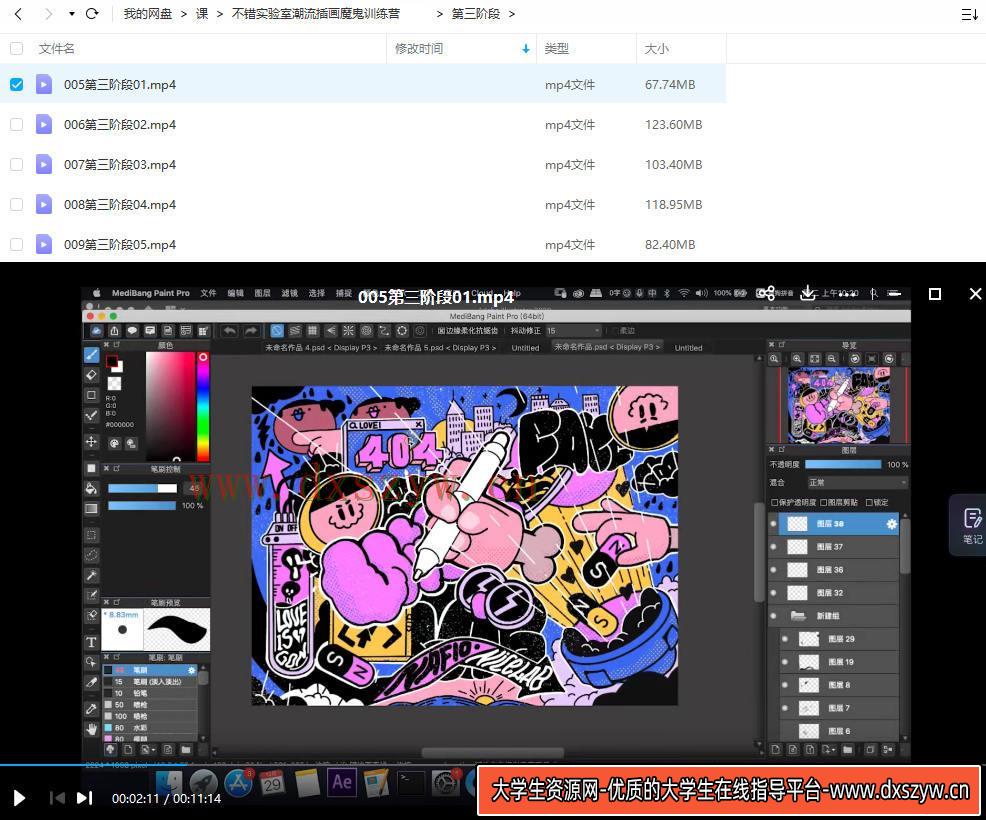
Task: Go back to the previous folder
Action: [x=18, y=14]
